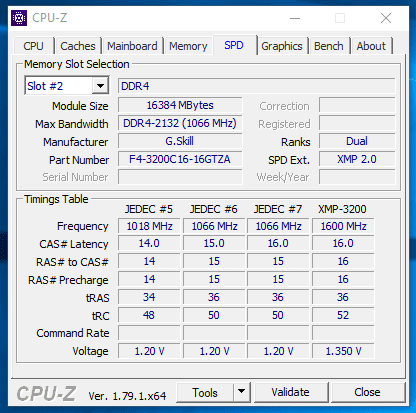This screenshot has height=413, width=416.
Task: Click the Validate button
Action: pos(290,392)
